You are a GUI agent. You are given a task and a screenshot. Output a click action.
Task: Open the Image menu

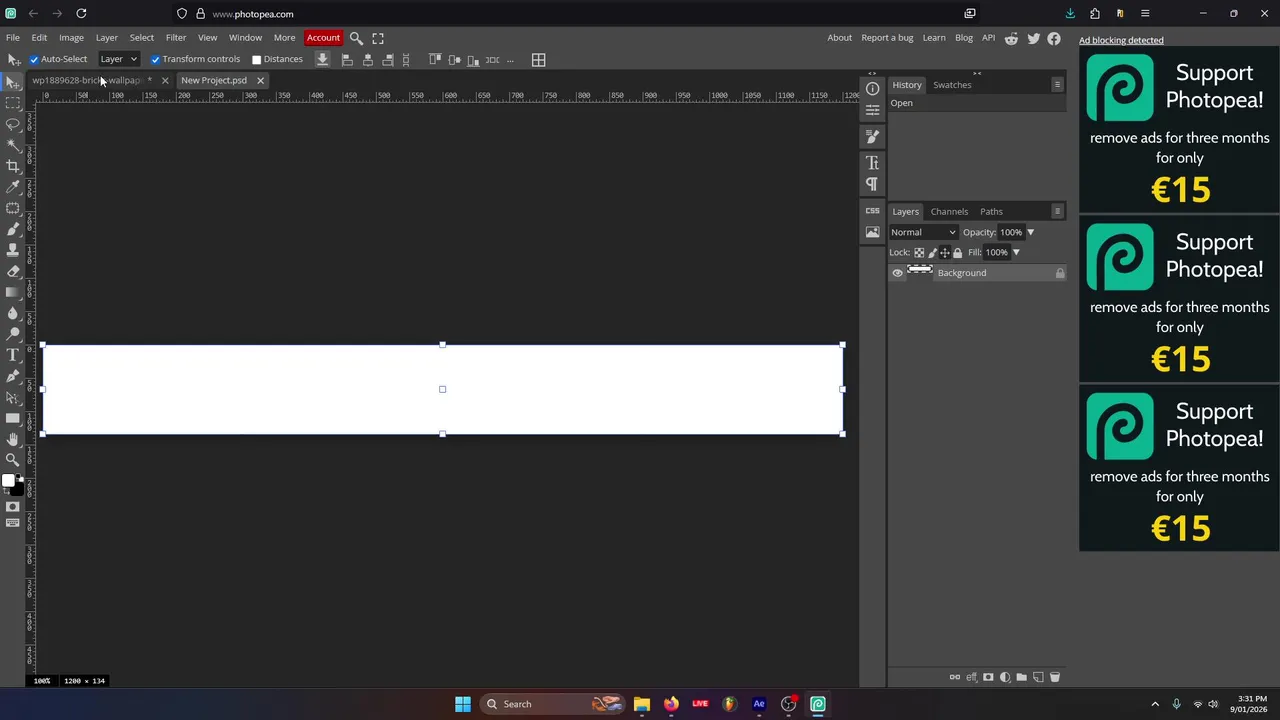71,38
